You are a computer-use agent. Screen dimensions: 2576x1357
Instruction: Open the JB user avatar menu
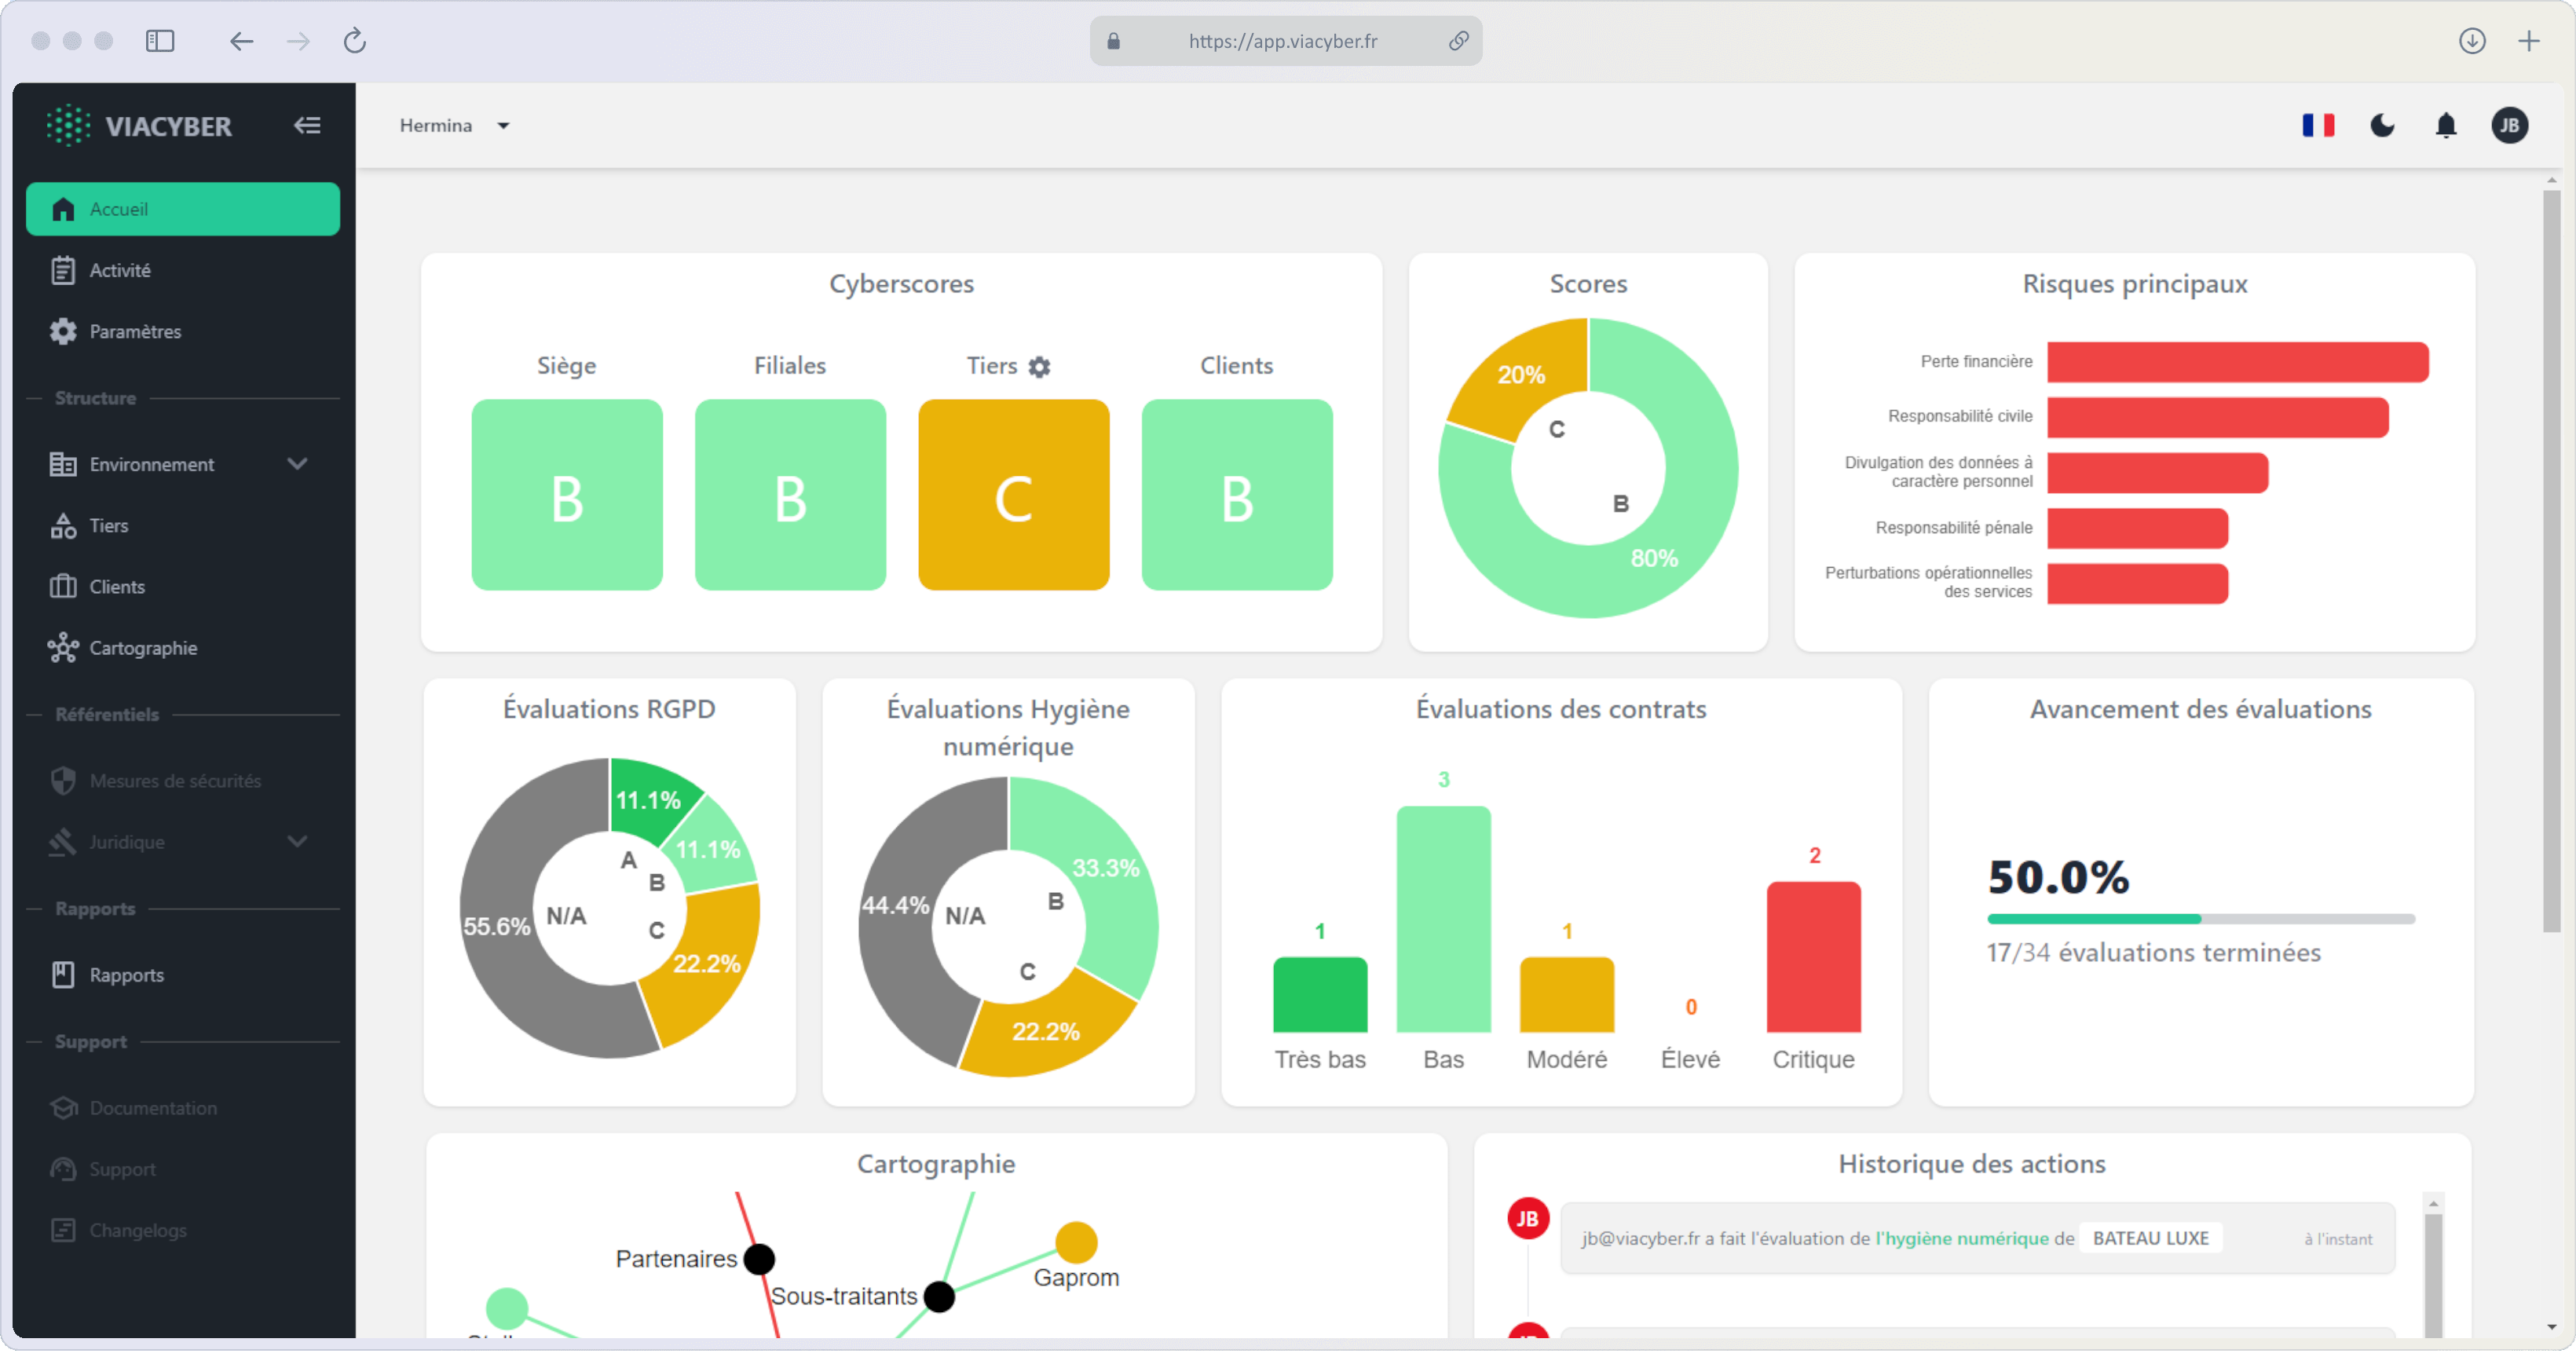tap(2509, 125)
